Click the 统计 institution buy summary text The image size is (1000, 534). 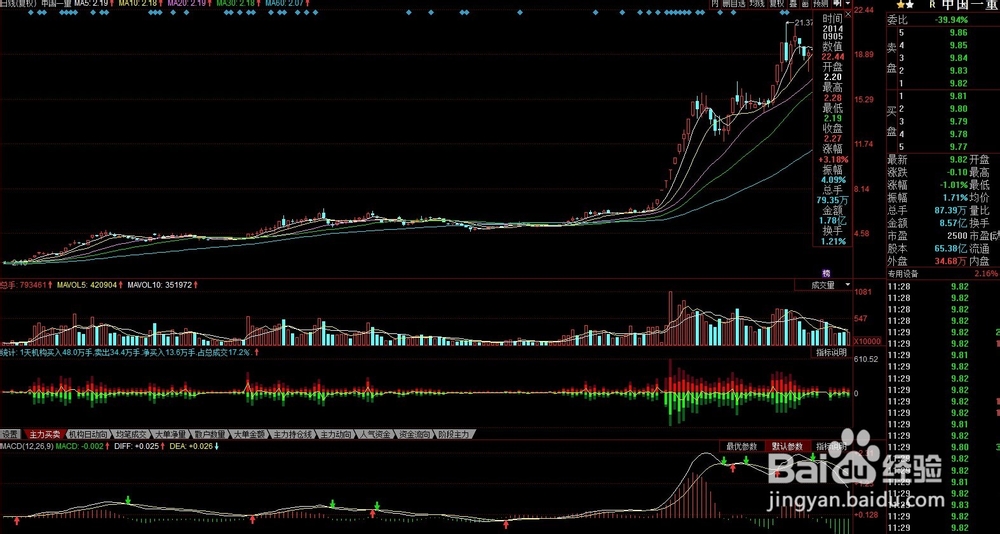click(x=126, y=352)
